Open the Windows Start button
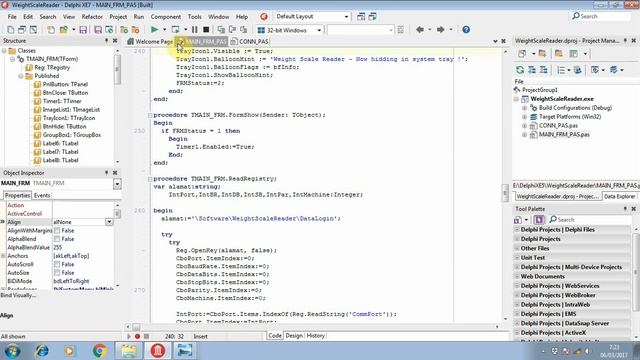The image size is (640, 360). (x=12, y=351)
